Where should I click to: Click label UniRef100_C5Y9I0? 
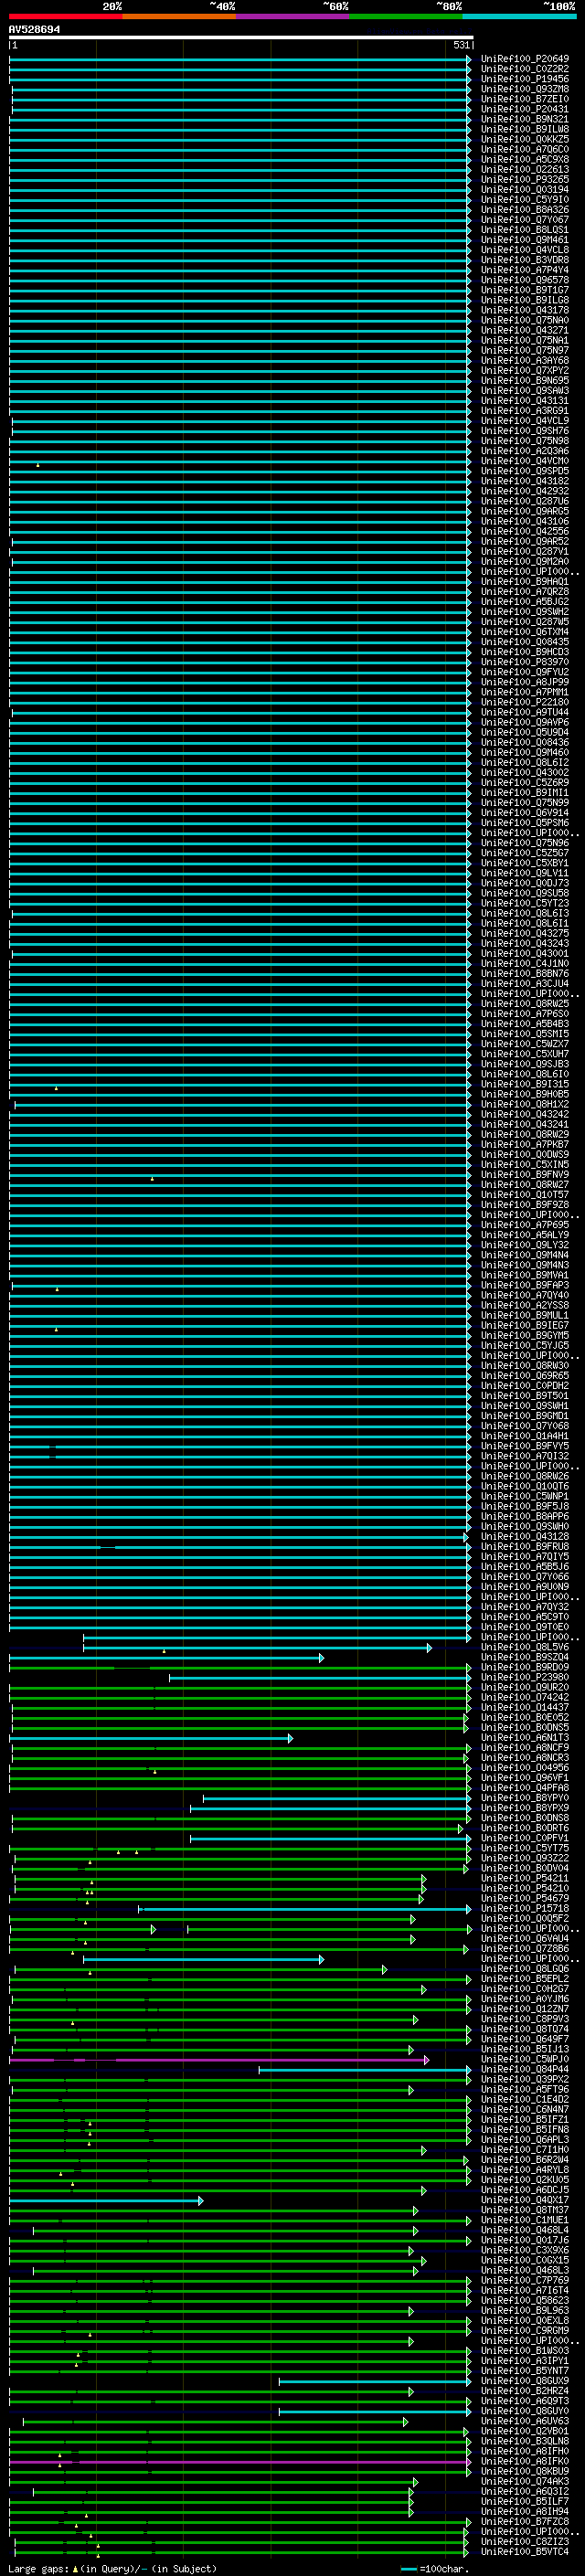(525, 199)
